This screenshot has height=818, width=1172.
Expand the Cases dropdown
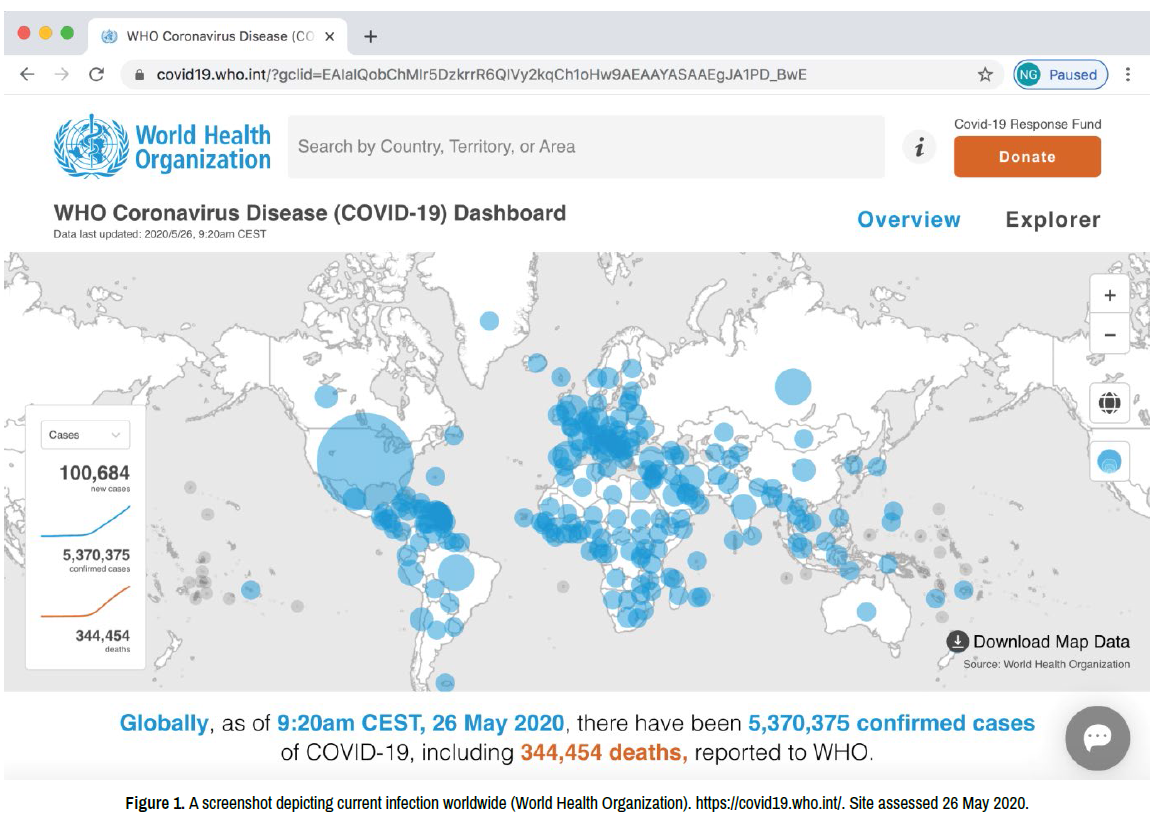coord(84,434)
